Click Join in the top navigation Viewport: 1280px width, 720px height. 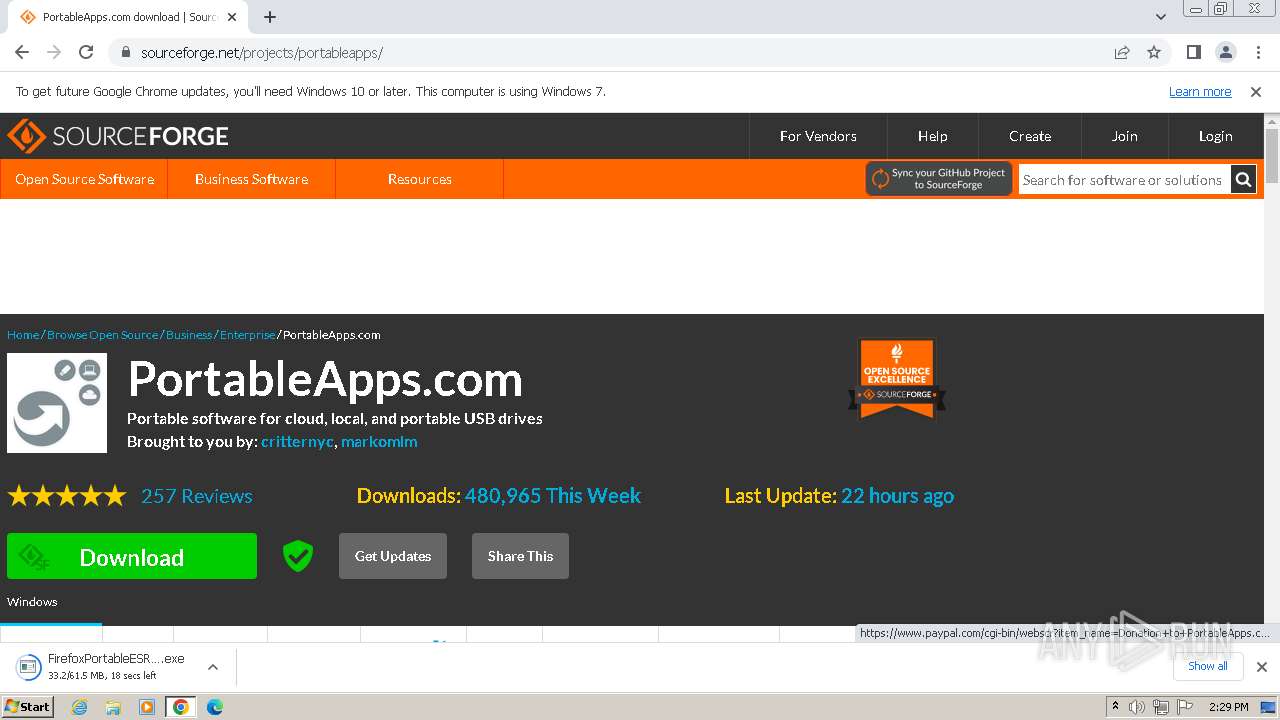pos(1125,136)
